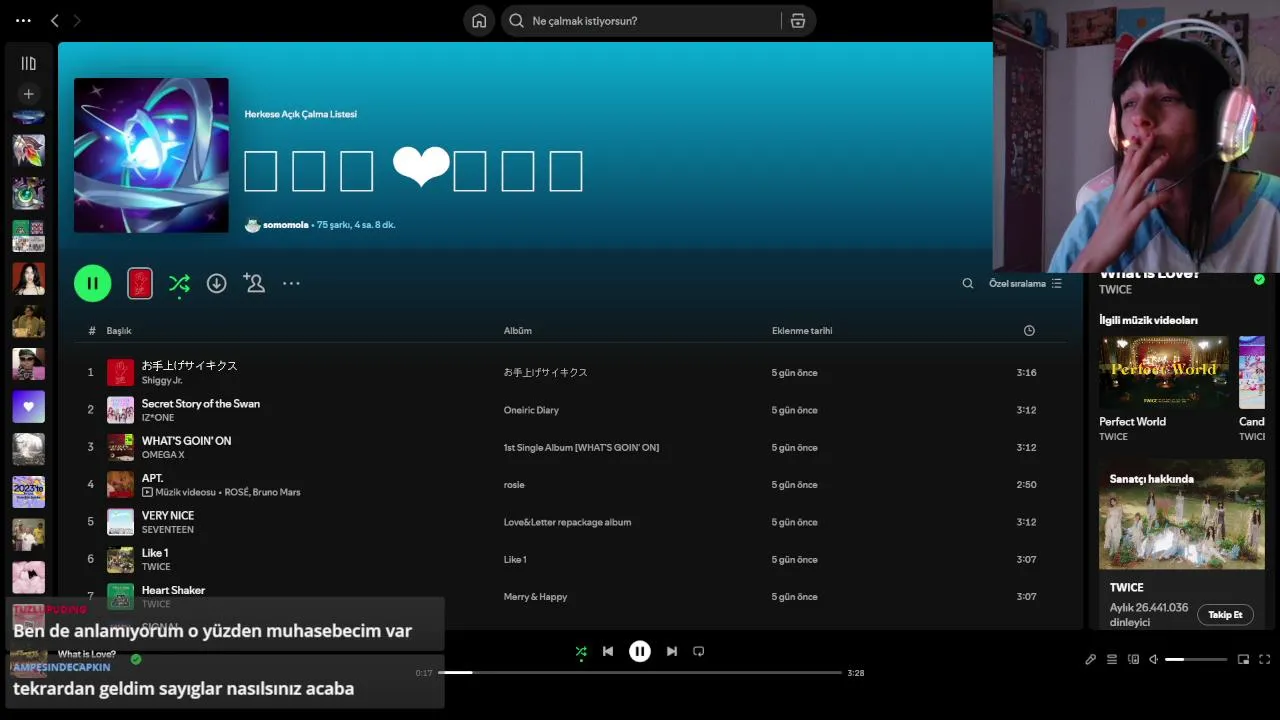Open lyrics microphone icon

[1090, 659]
